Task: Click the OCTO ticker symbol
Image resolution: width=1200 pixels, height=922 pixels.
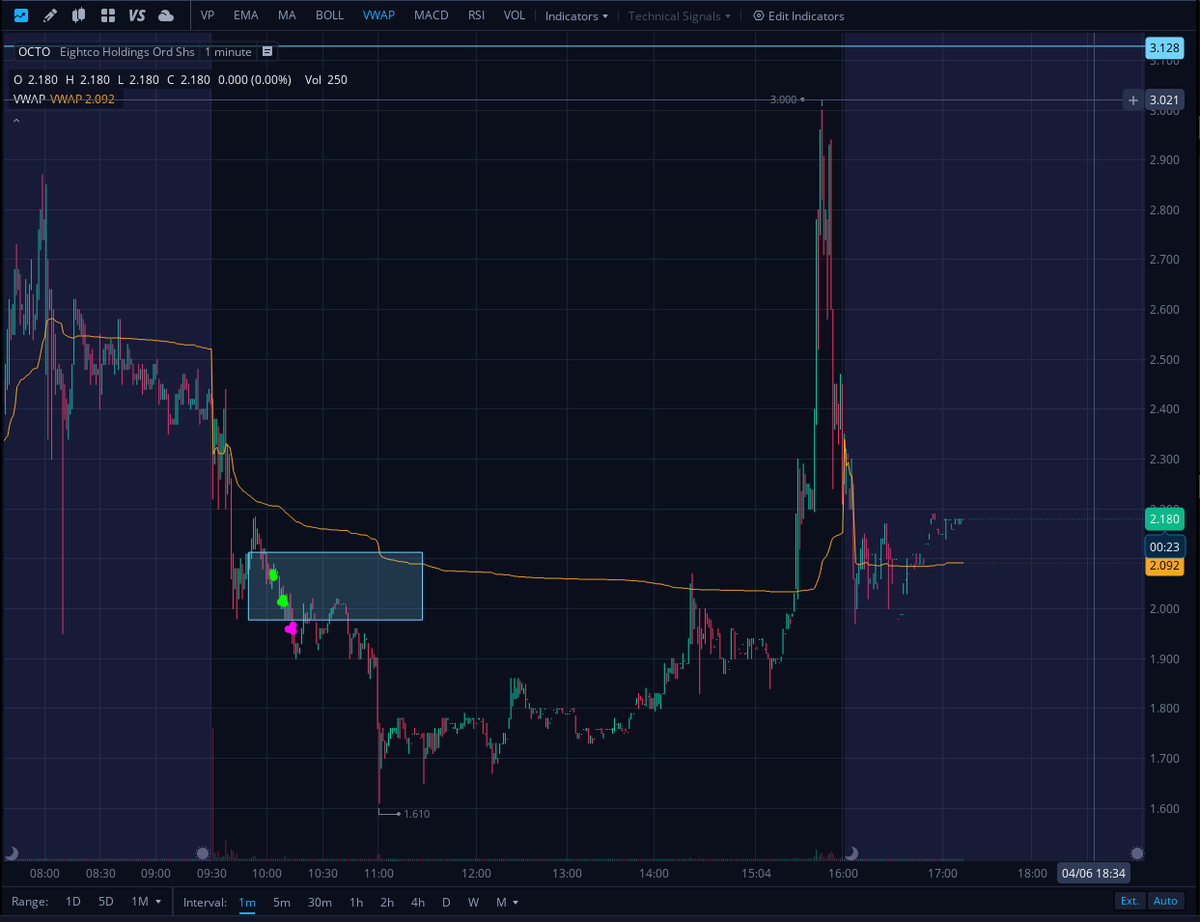Action: 34,51
